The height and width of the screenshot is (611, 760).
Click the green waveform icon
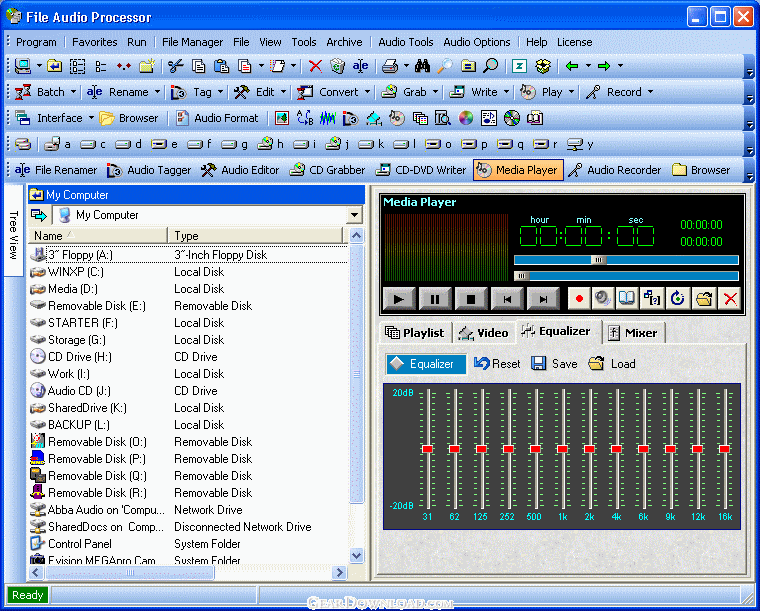click(328, 118)
